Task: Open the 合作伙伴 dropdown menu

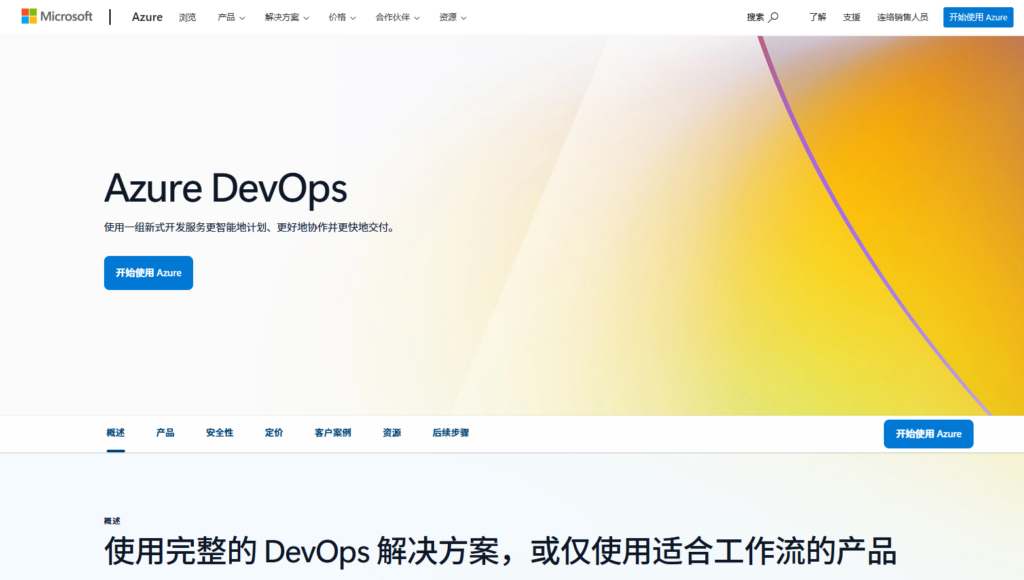Action: pos(397,17)
